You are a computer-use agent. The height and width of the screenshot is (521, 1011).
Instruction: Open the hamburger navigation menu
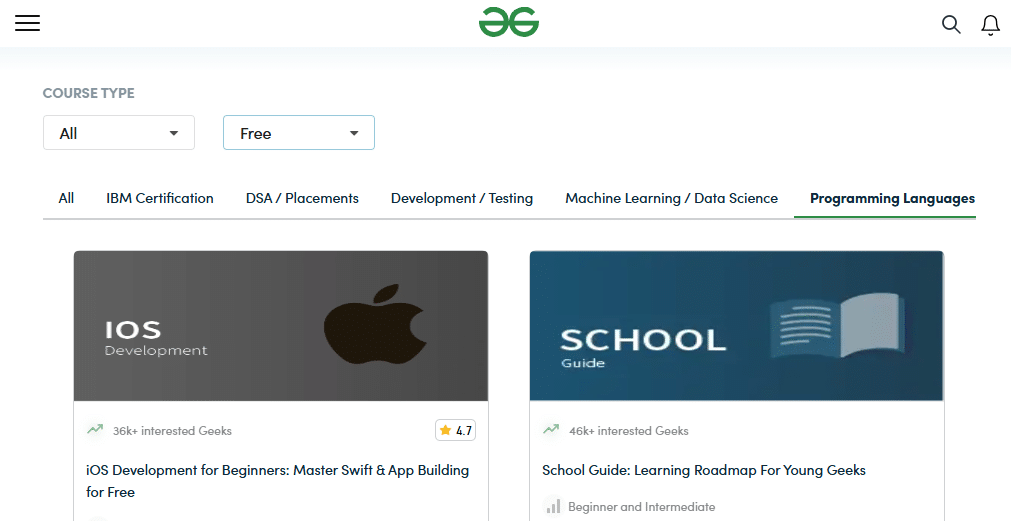pyautogui.click(x=28, y=23)
